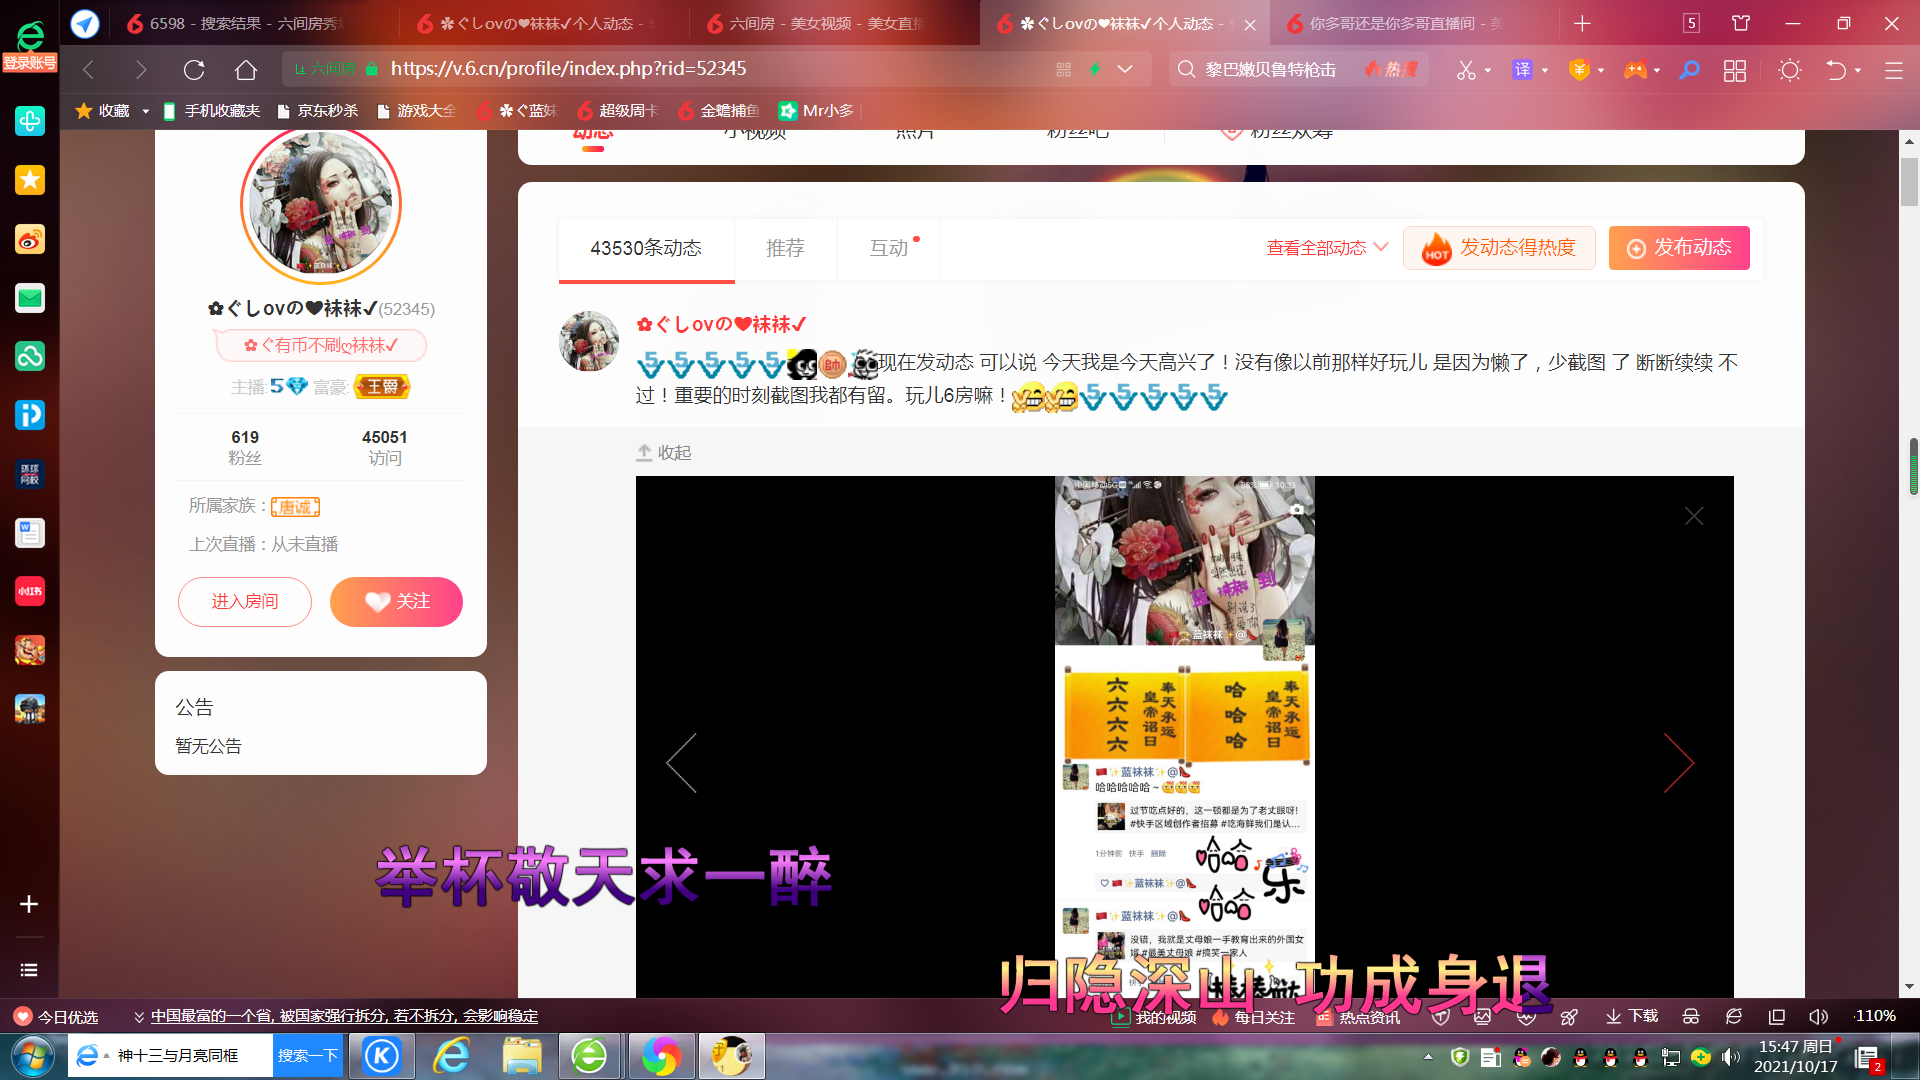Go to the browser home page icon
Image resolution: width=1920 pixels, height=1080 pixels.
246,69
